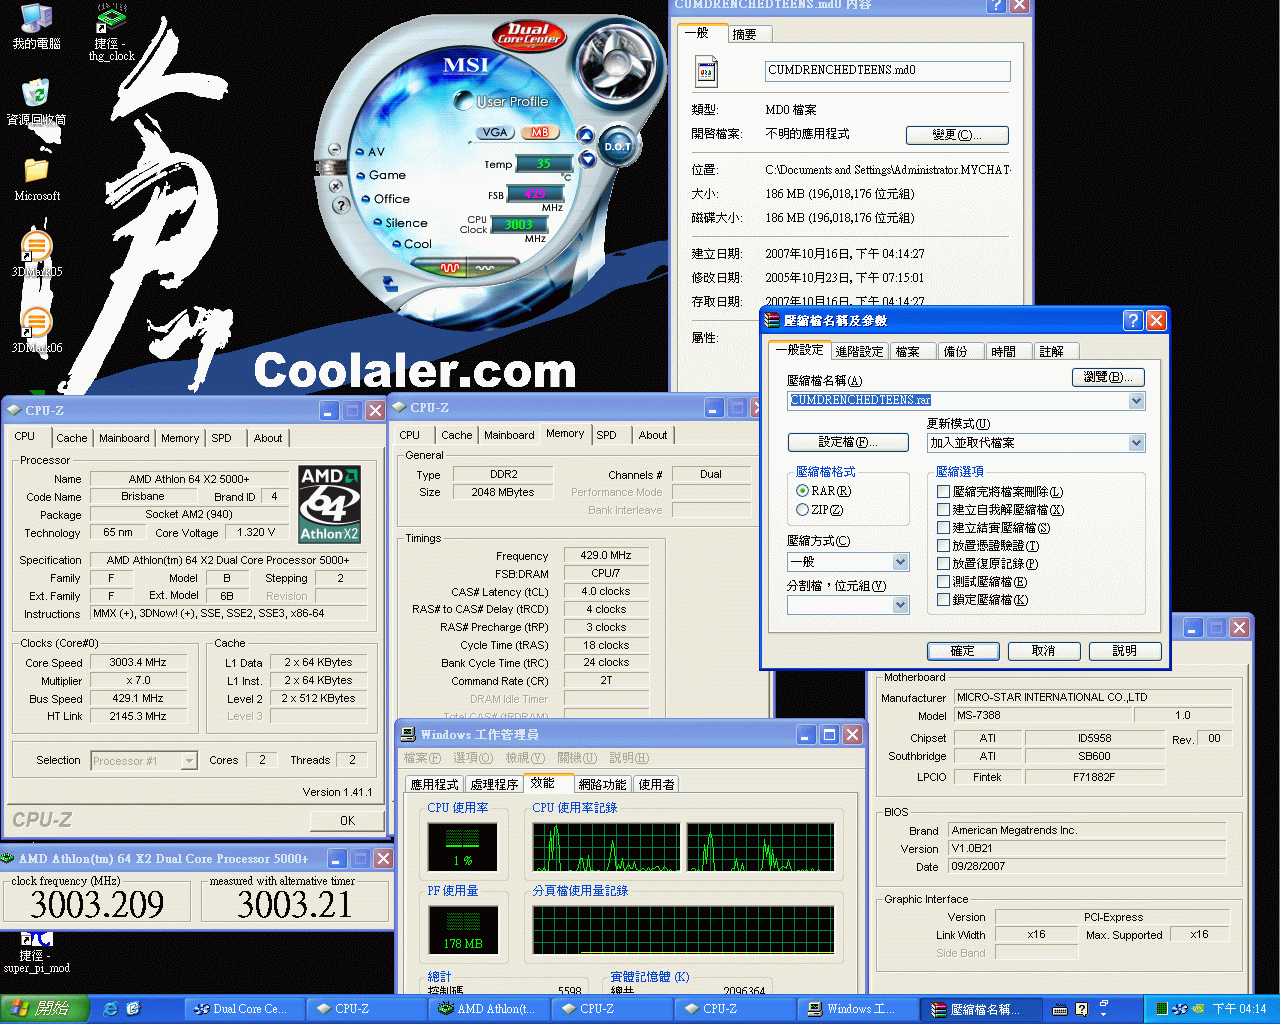Open the archive name dropdown arrow

tap(1136, 401)
